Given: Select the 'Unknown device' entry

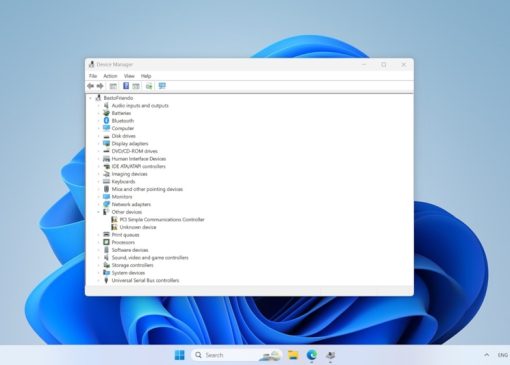Looking at the screenshot, I should [x=138, y=227].
